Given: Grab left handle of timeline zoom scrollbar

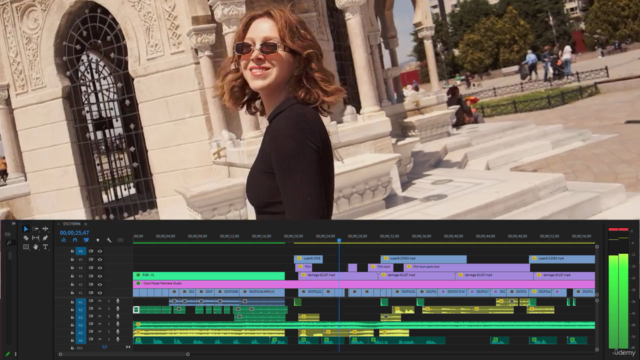Looking at the screenshot, I should 60,354.
